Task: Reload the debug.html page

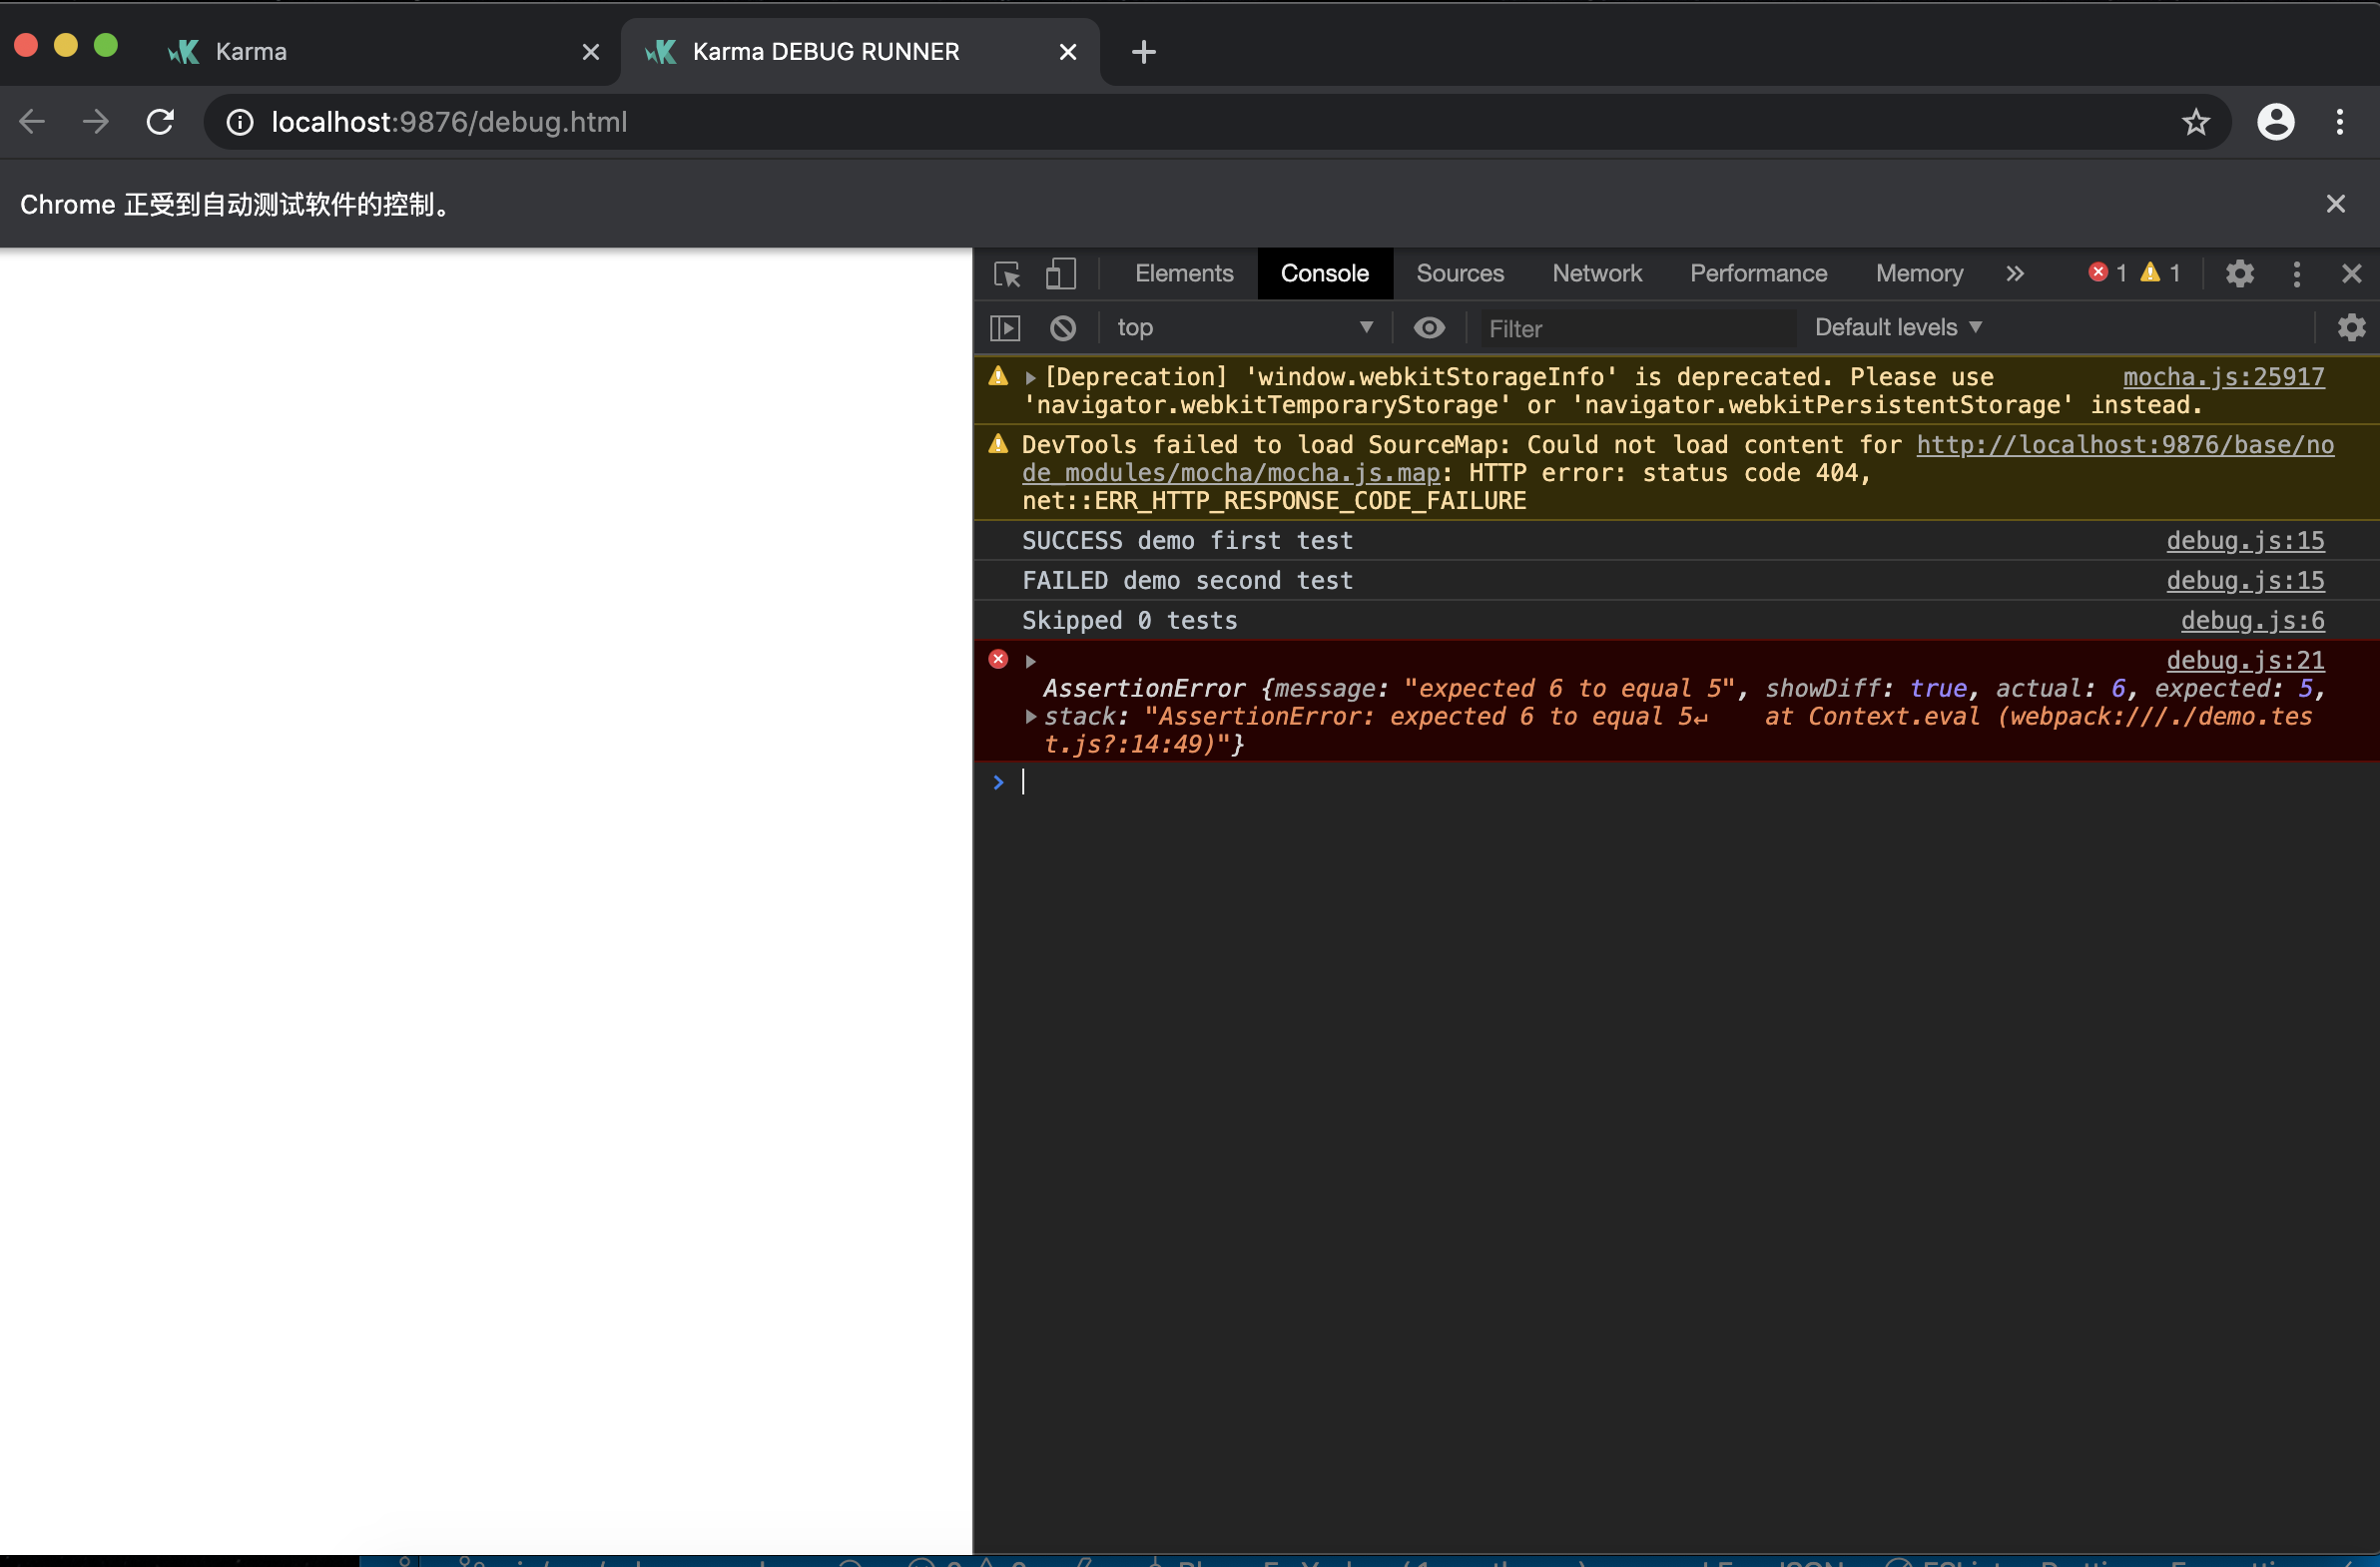Action: pyautogui.click(x=160, y=122)
